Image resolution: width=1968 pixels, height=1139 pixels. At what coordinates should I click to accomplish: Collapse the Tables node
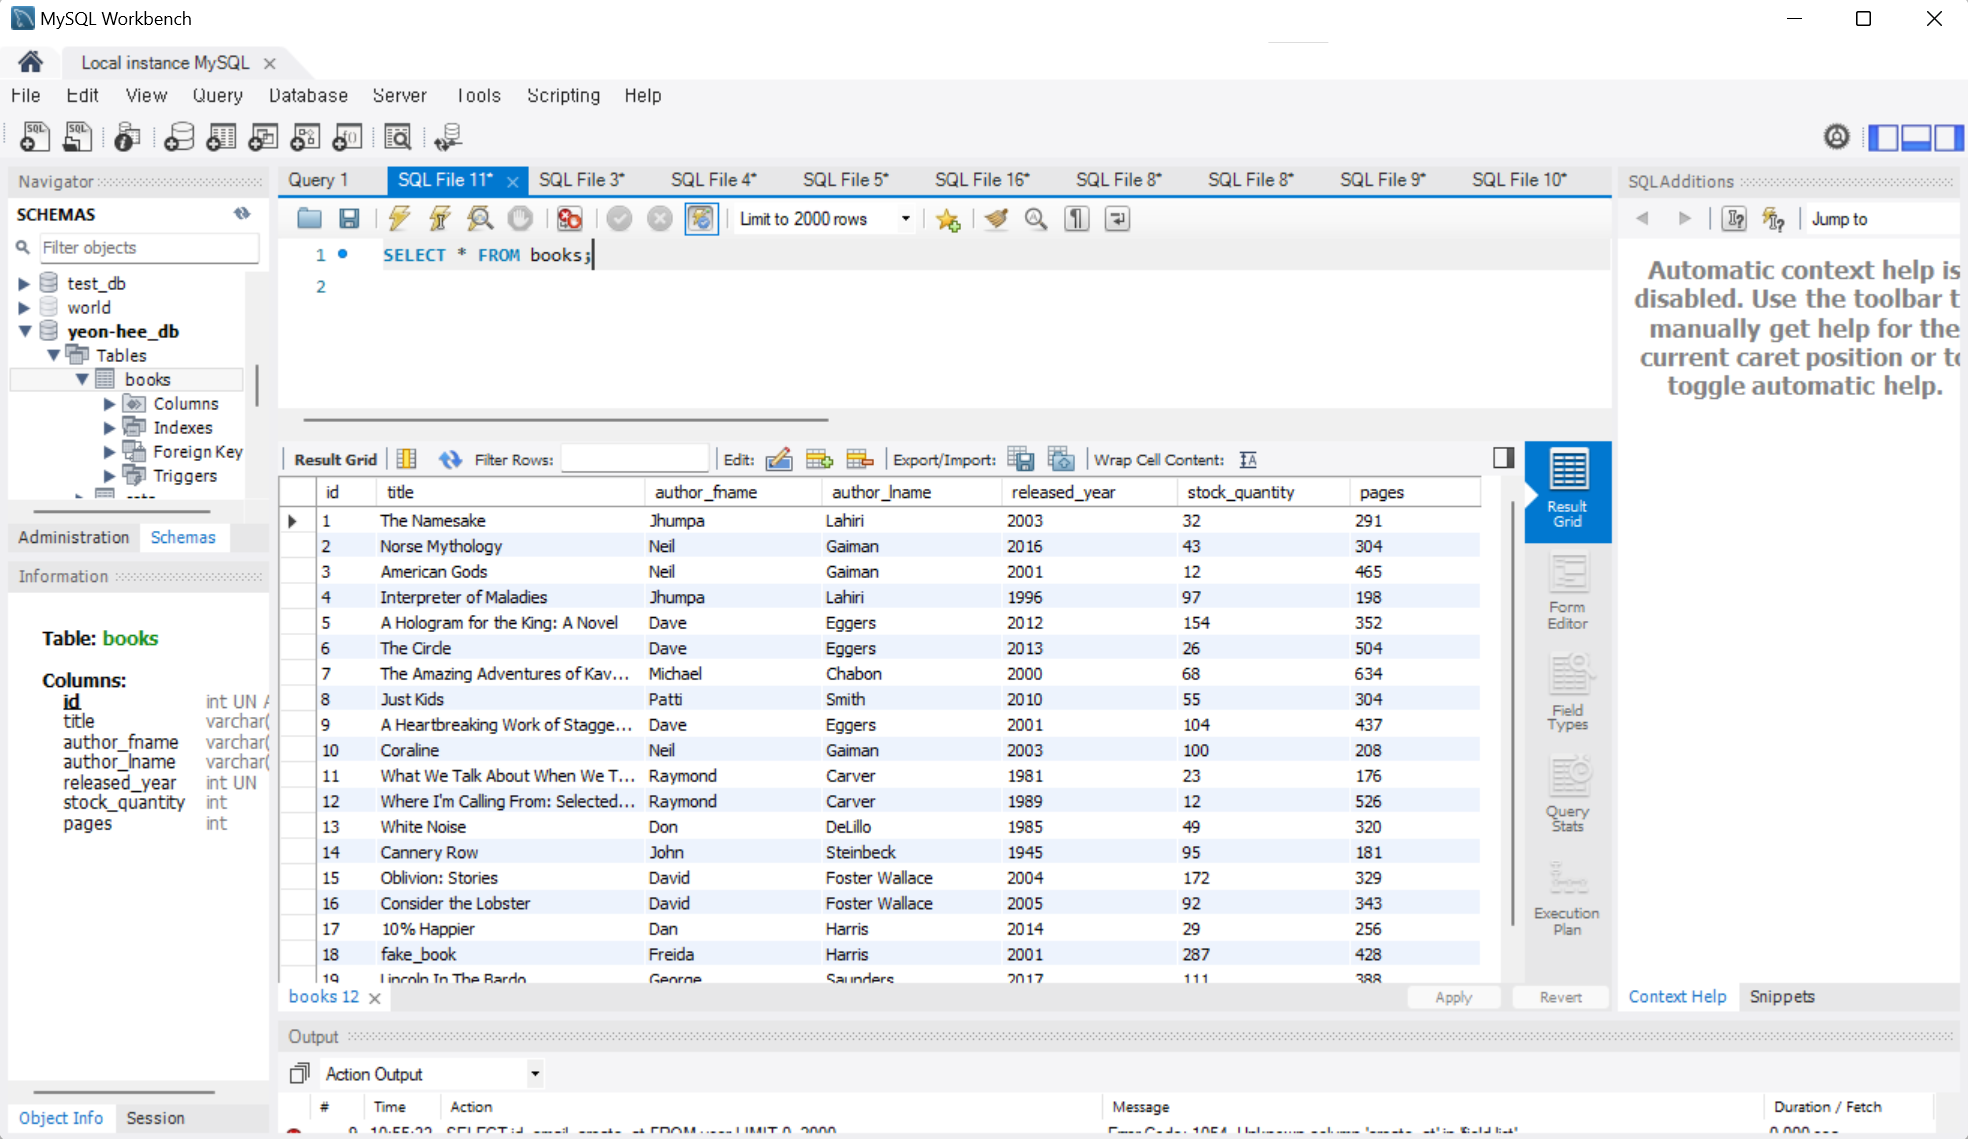pyautogui.click(x=53, y=355)
